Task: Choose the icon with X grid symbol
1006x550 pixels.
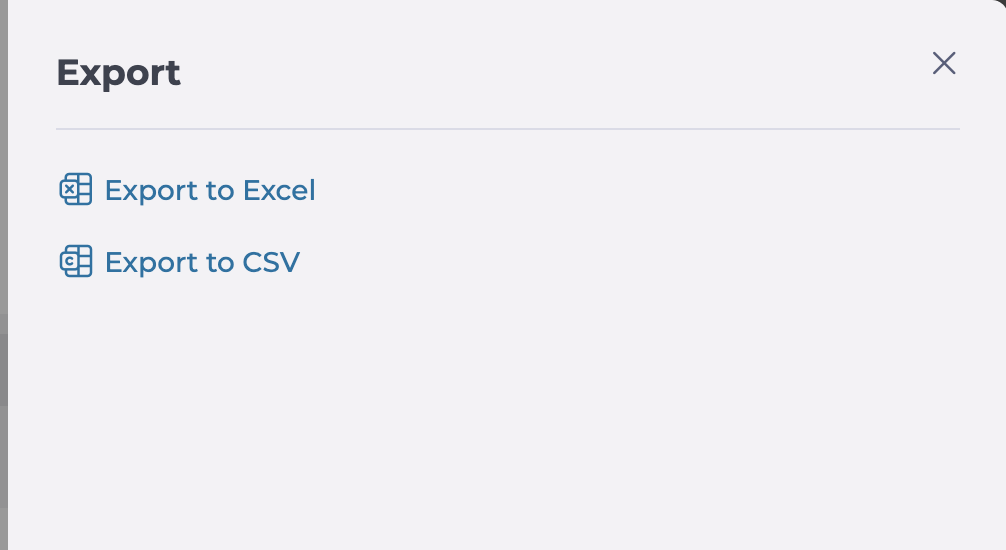Action: 76,189
